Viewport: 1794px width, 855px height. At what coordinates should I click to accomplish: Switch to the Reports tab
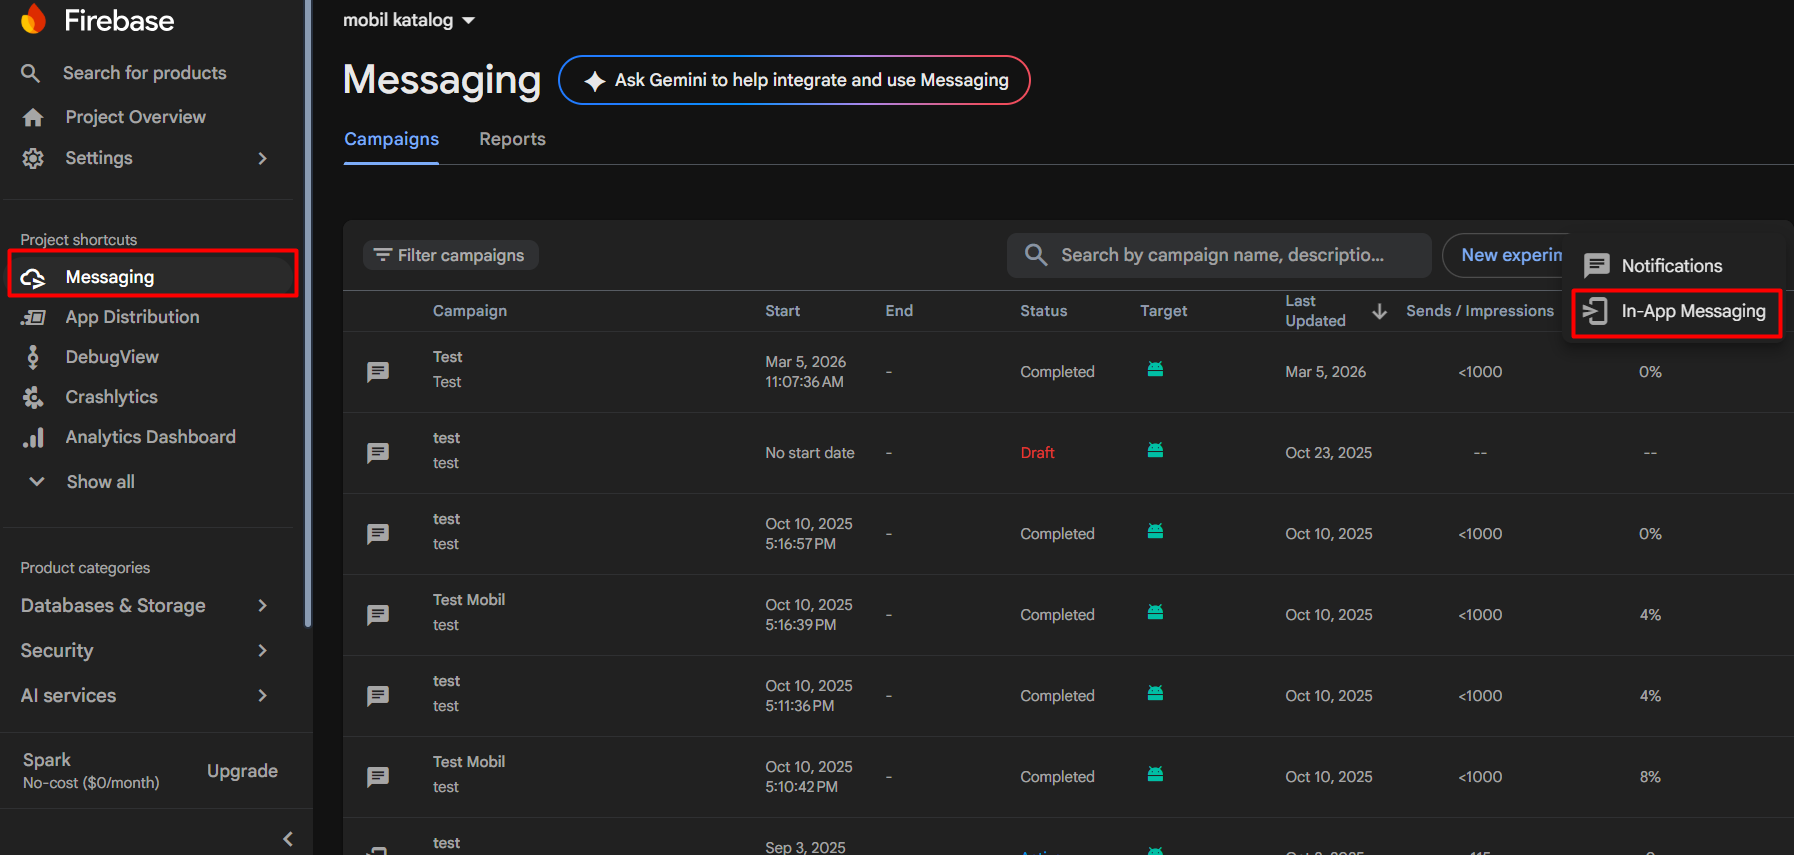click(512, 139)
